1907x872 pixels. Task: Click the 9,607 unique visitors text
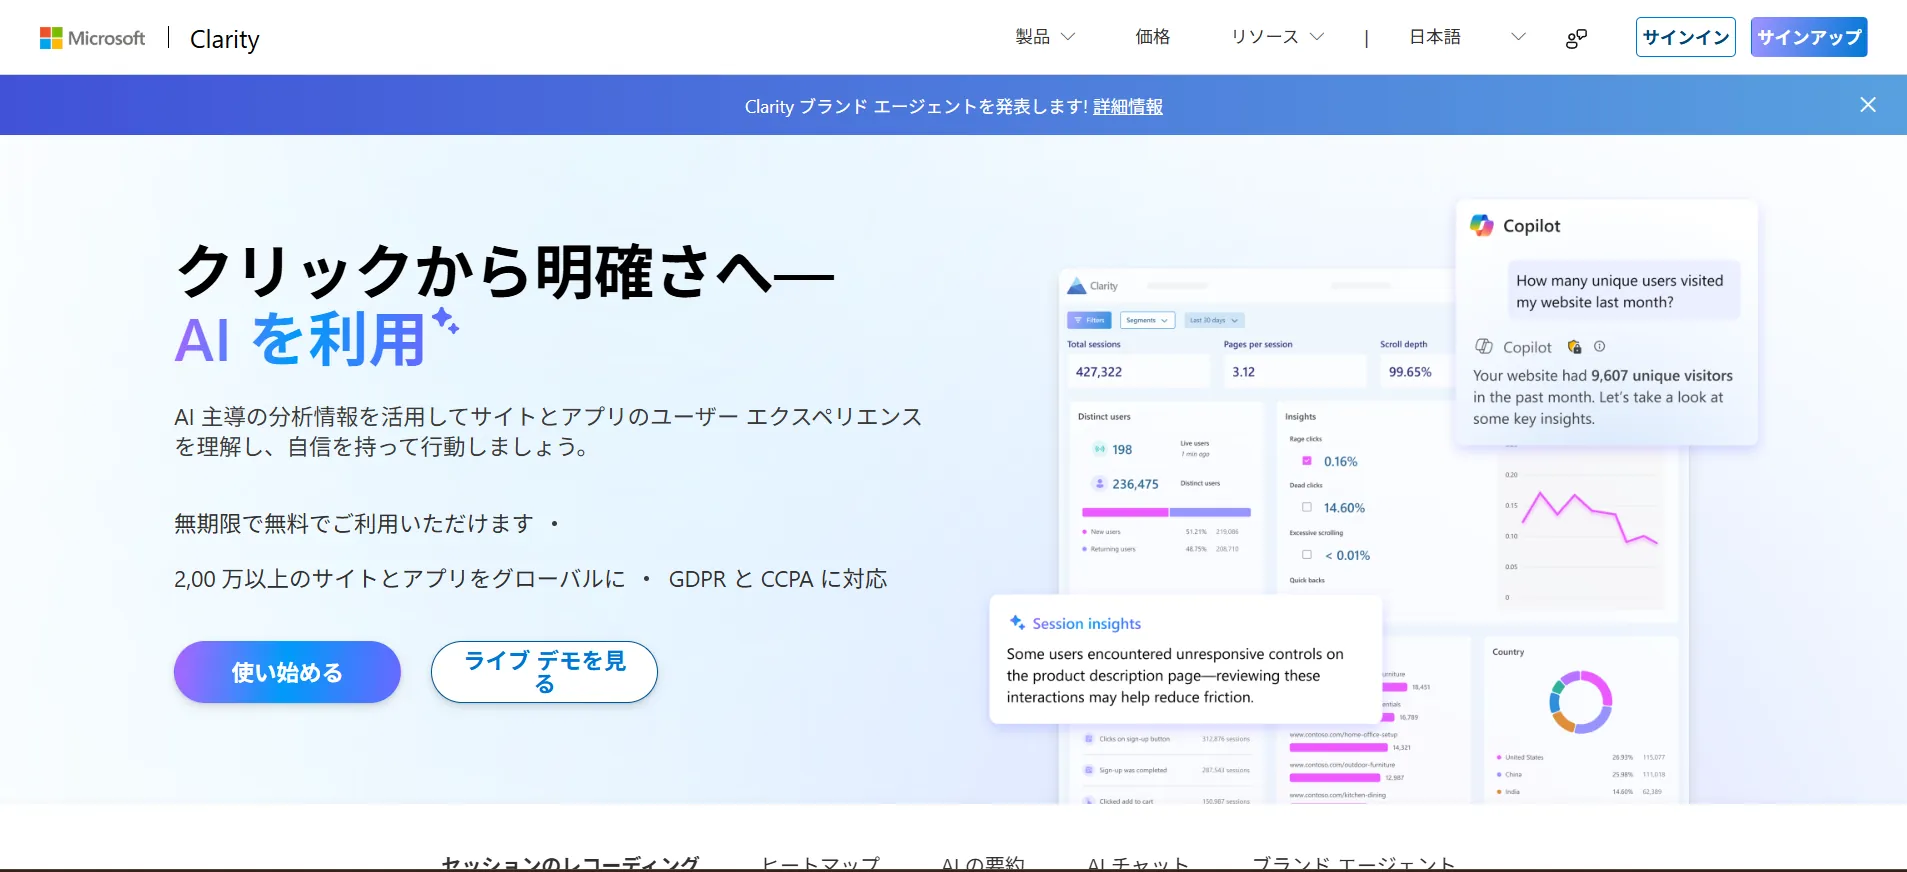1662,376
